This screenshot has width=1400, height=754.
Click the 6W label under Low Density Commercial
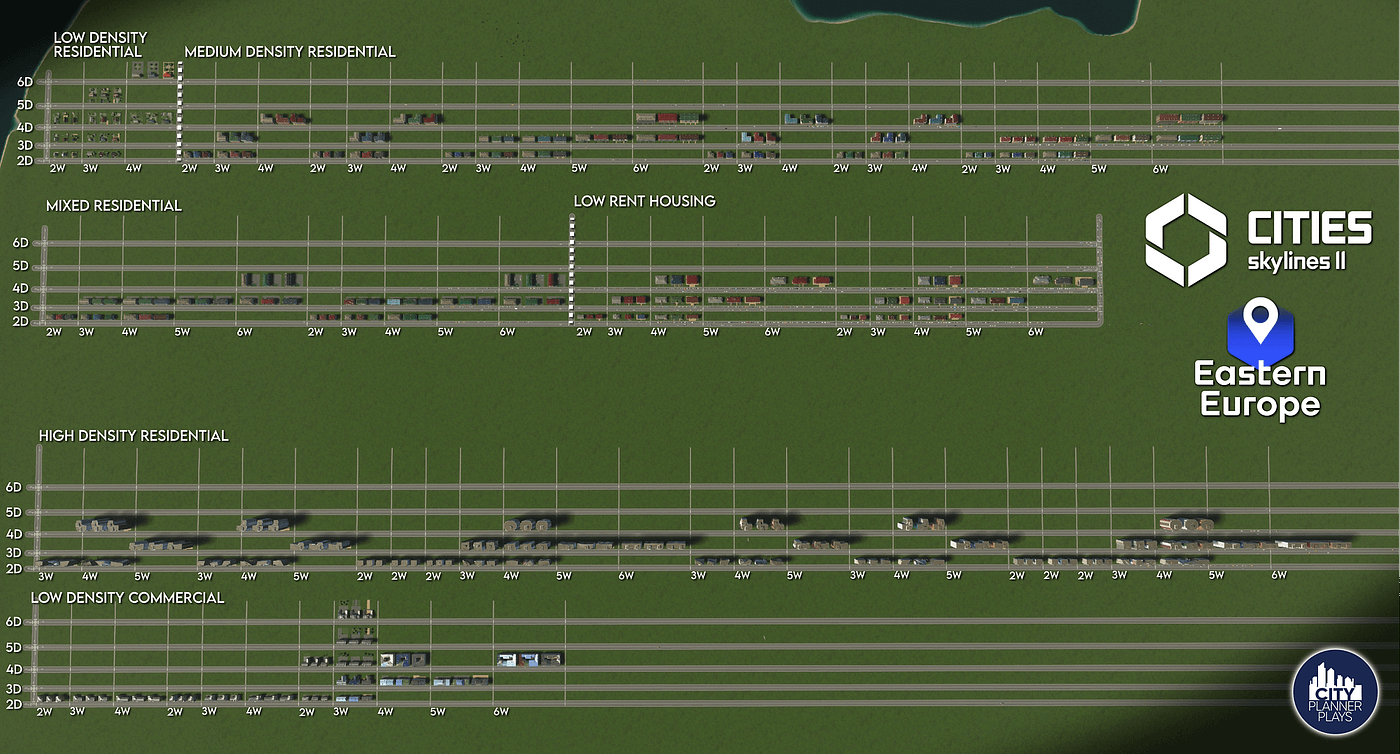[501, 712]
